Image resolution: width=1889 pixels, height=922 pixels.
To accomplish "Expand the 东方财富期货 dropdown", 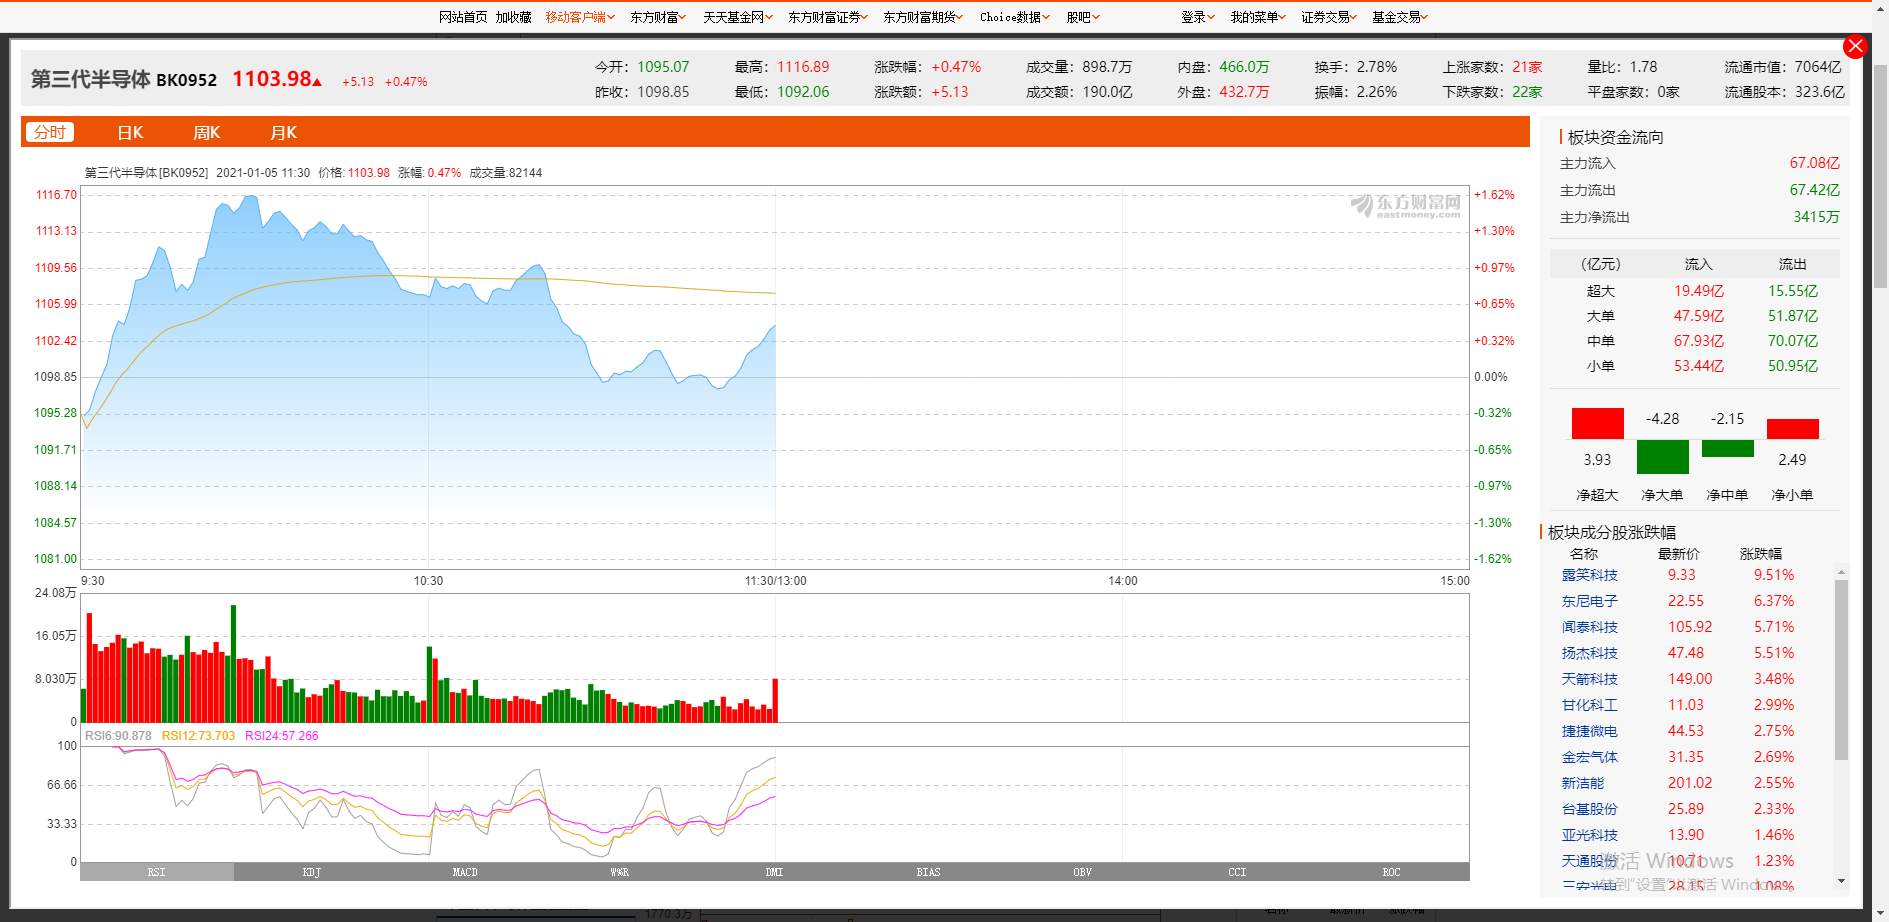I will pos(922,17).
